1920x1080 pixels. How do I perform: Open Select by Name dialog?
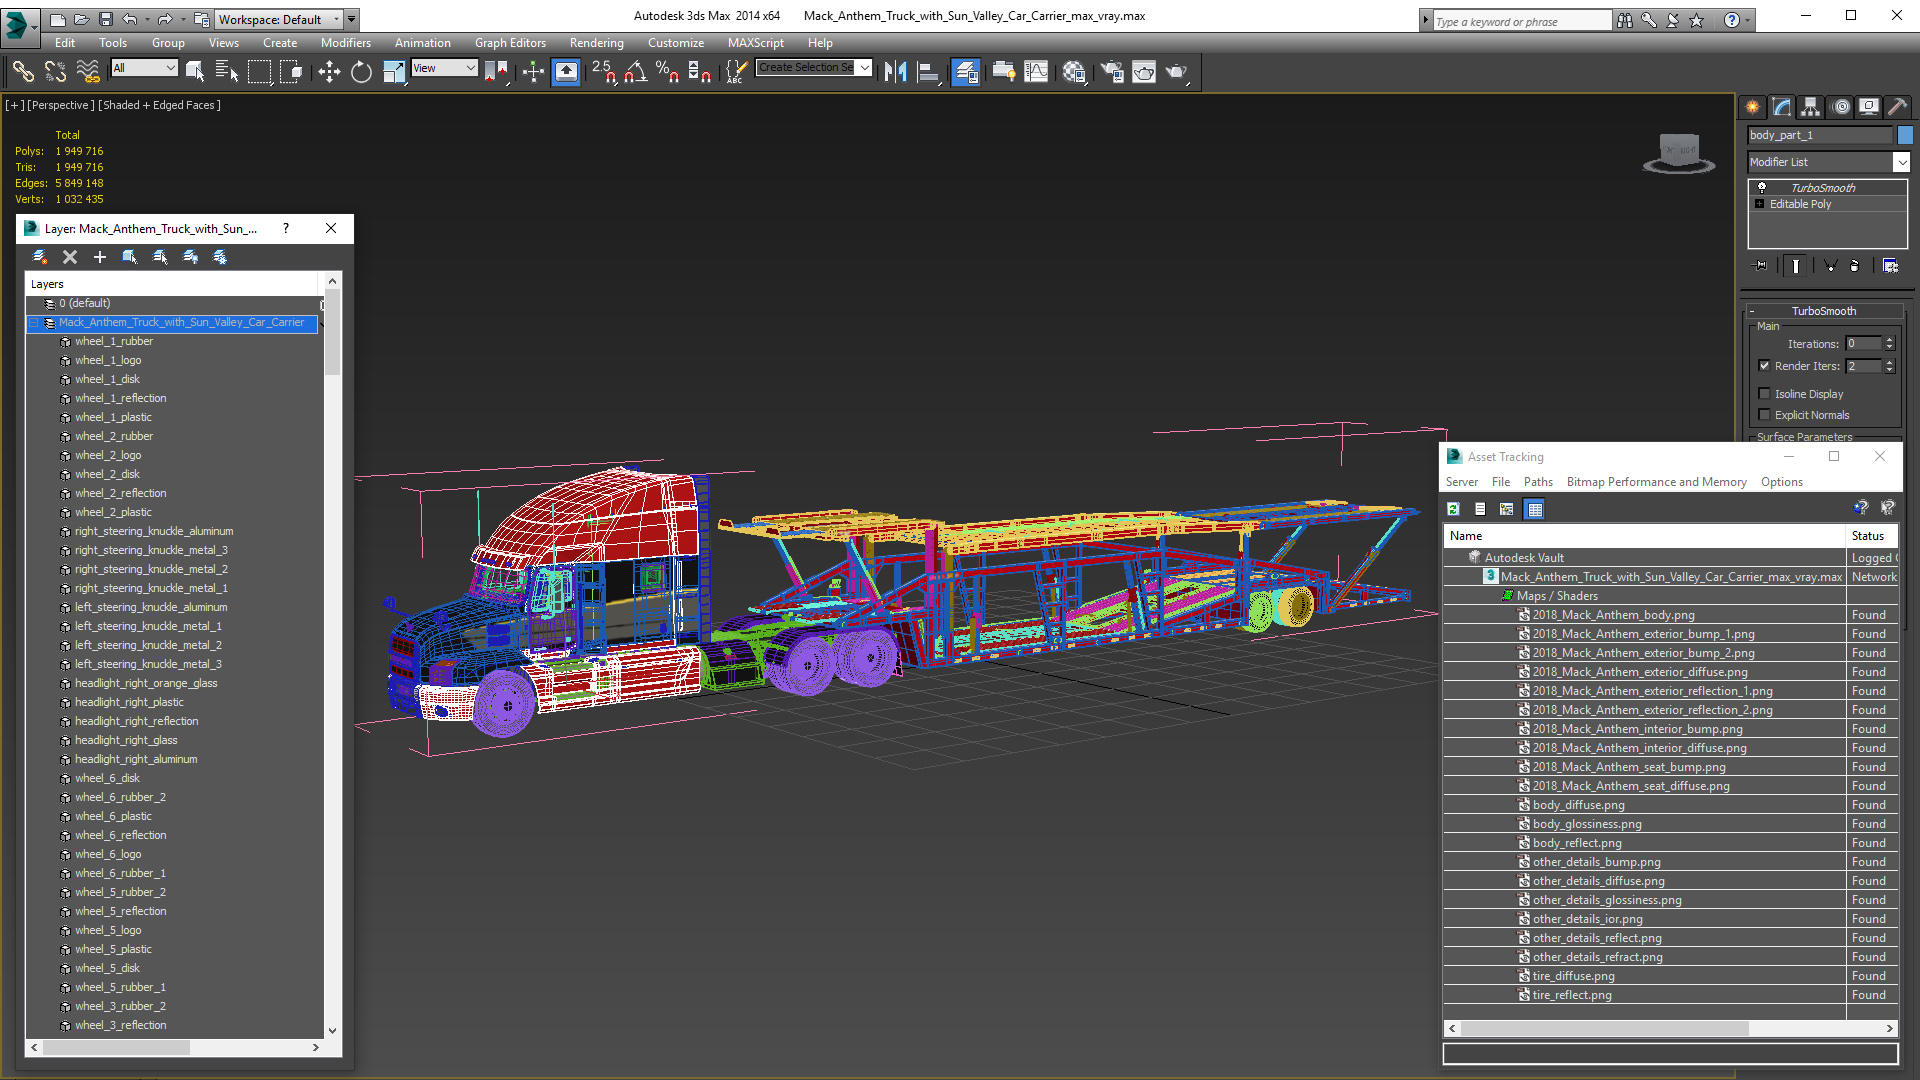pos(227,71)
